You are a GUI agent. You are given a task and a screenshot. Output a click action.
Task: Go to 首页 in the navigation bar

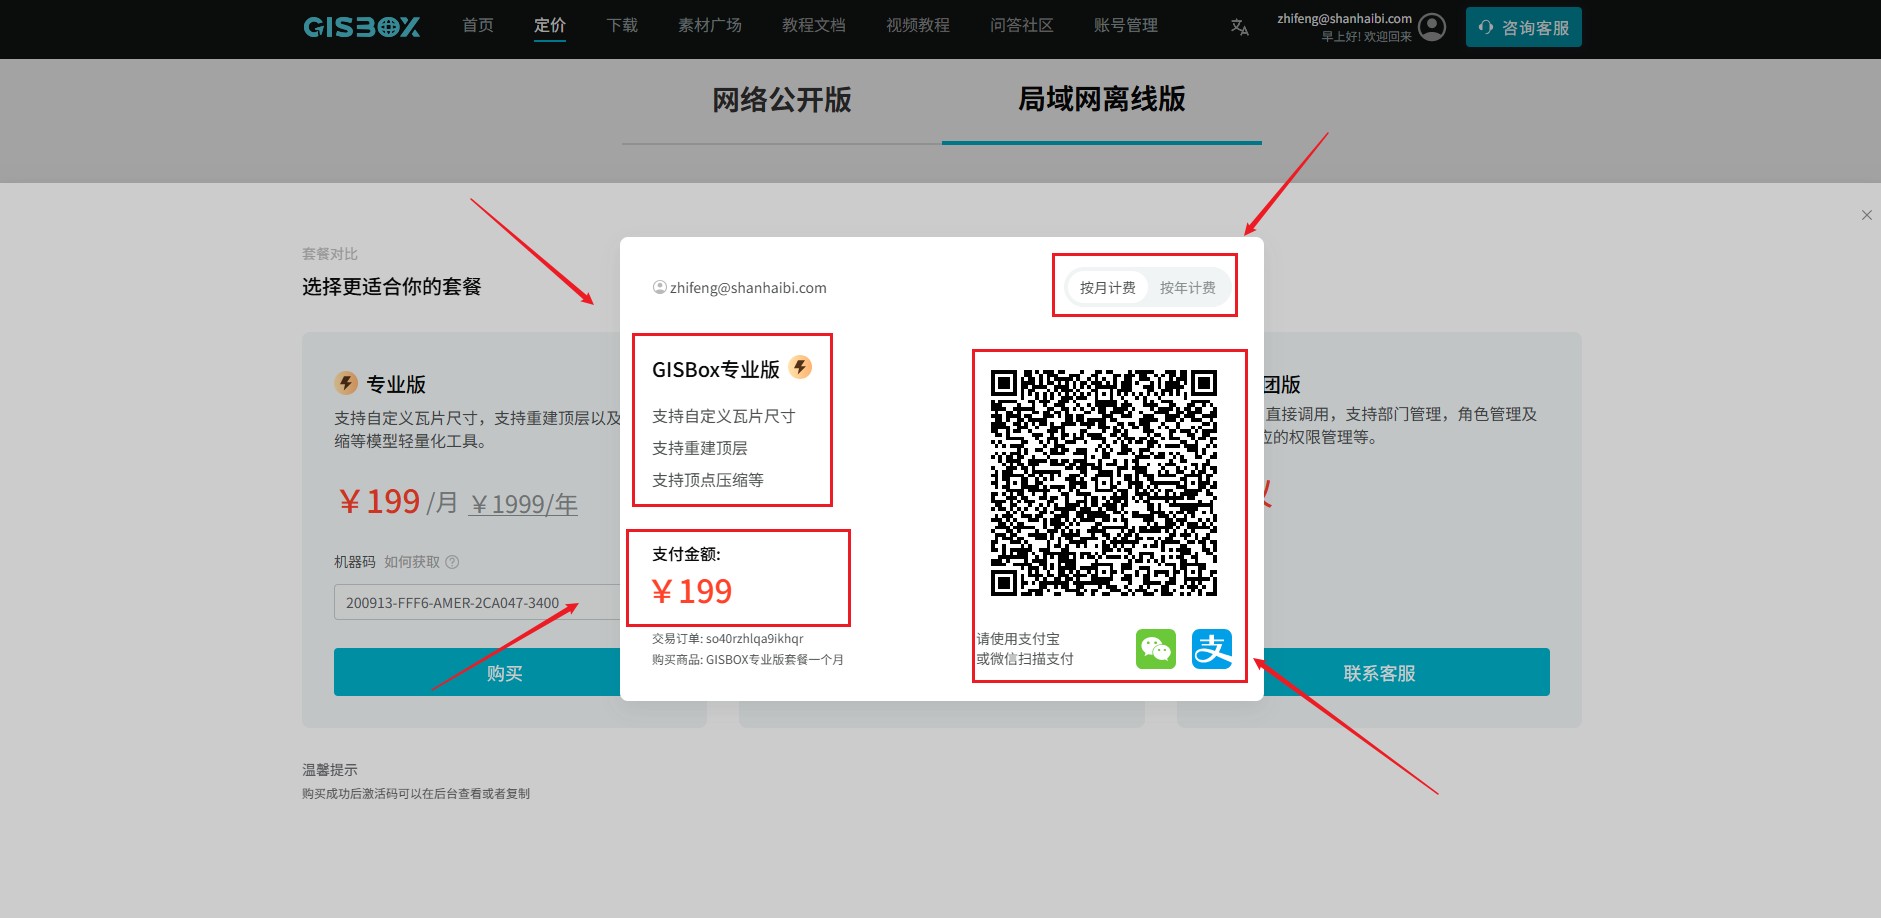click(478, 26)
